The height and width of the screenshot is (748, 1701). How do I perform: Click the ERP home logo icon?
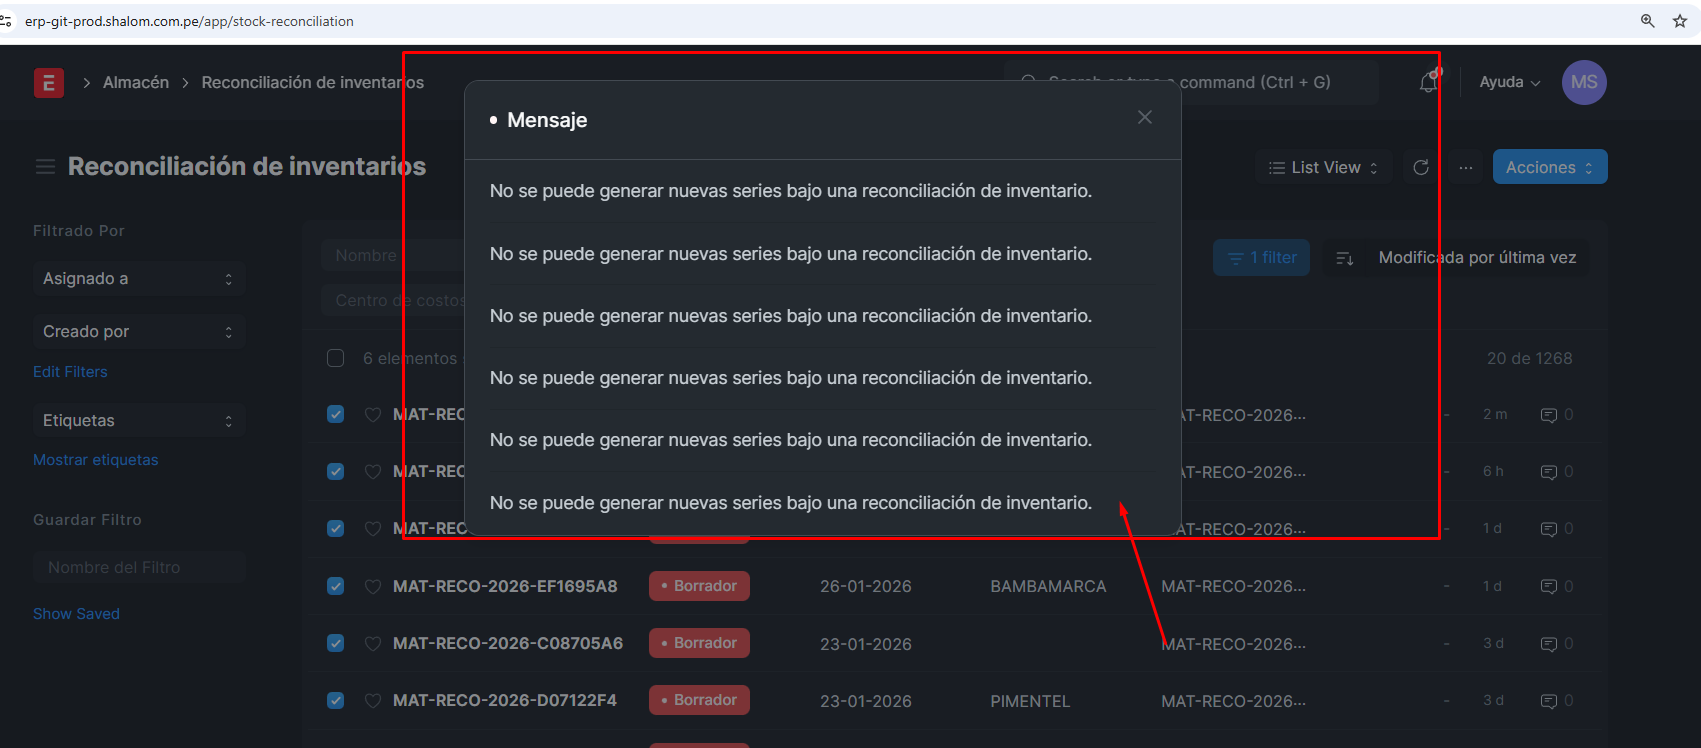click(x=48, y=83)
